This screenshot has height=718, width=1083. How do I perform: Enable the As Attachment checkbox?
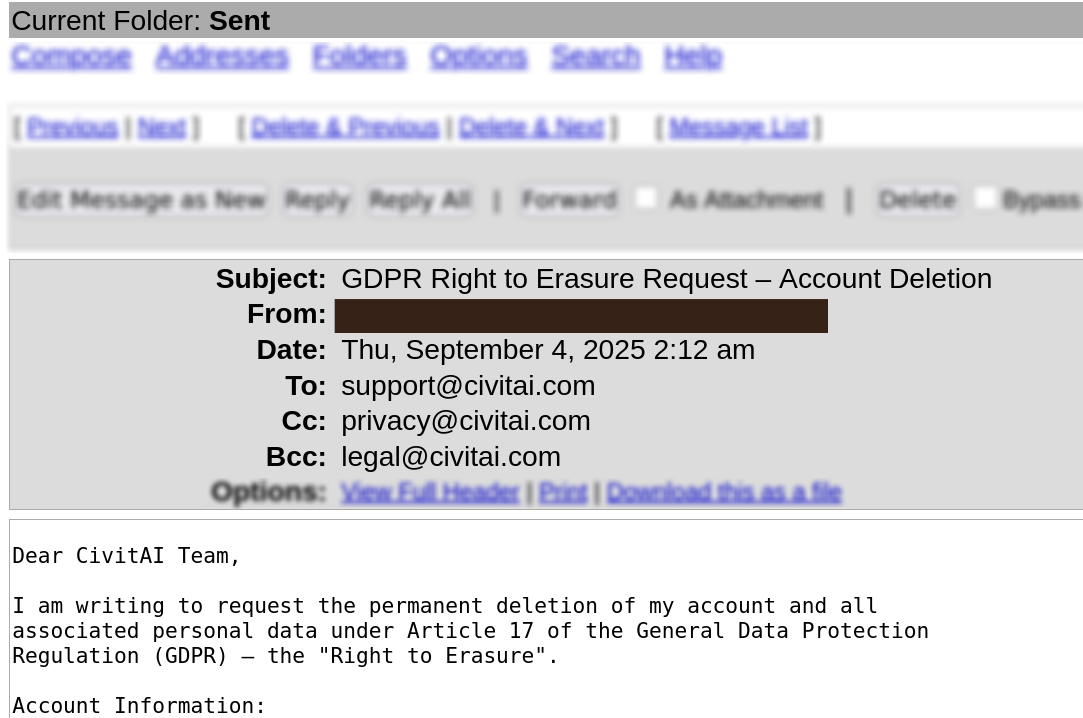click(646, 197)
